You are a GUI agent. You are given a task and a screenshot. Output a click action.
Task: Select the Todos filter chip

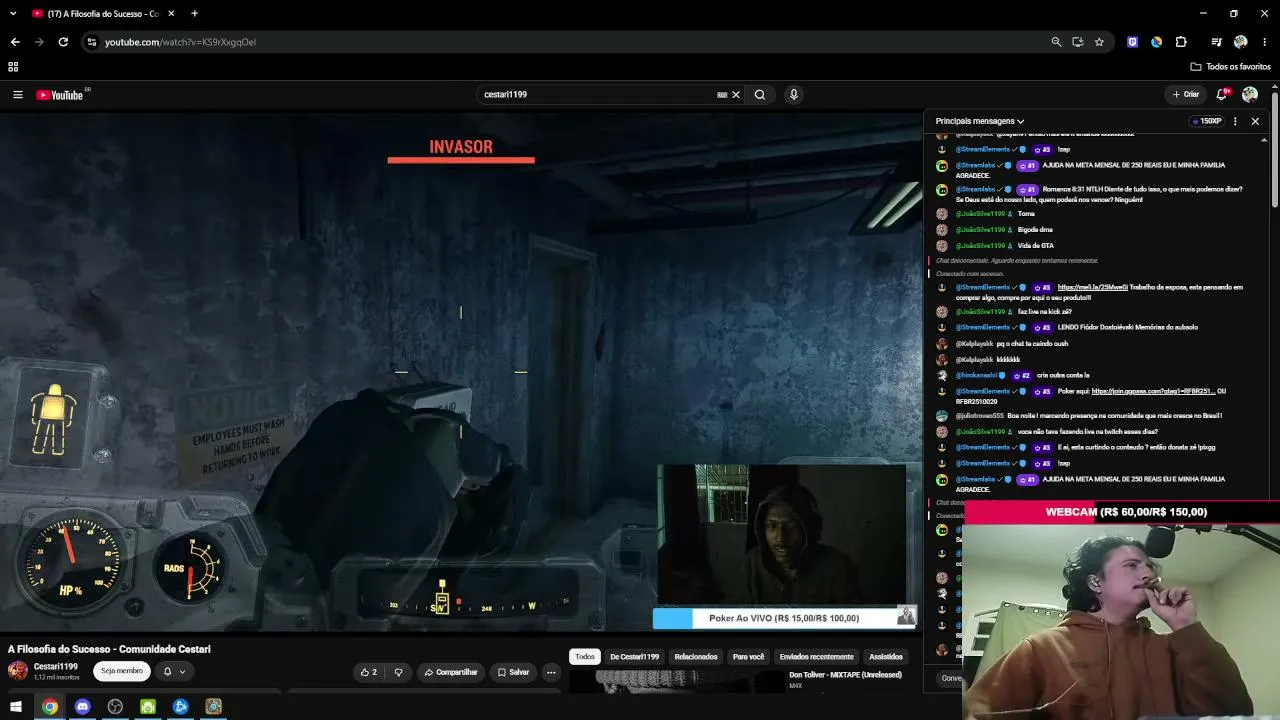click(x=585, y=657)
